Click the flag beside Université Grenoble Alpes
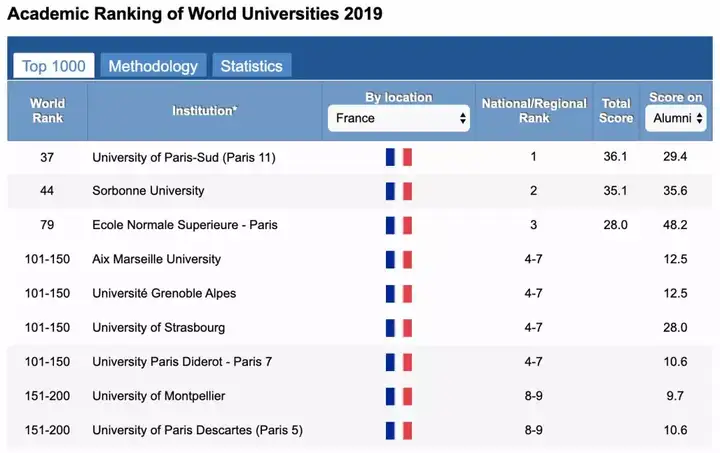Image resolution: width=720 pixels, height=453 pixels. tap(398, 293)
